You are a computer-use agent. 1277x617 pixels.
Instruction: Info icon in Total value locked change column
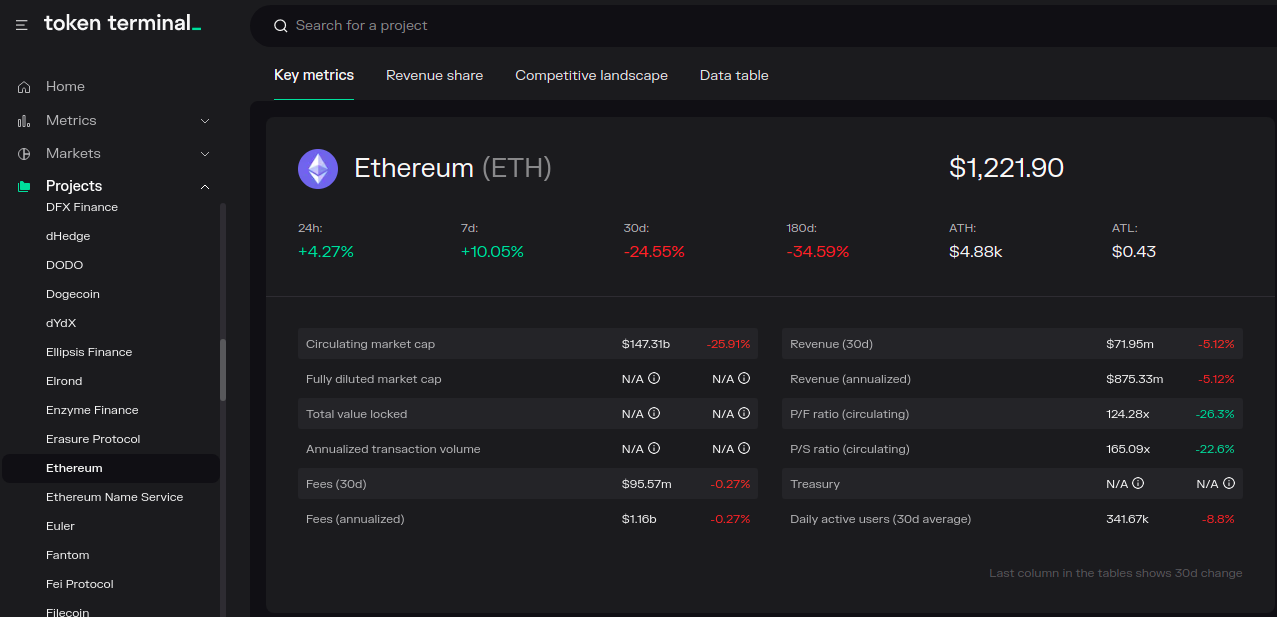[x=744, y=413]
